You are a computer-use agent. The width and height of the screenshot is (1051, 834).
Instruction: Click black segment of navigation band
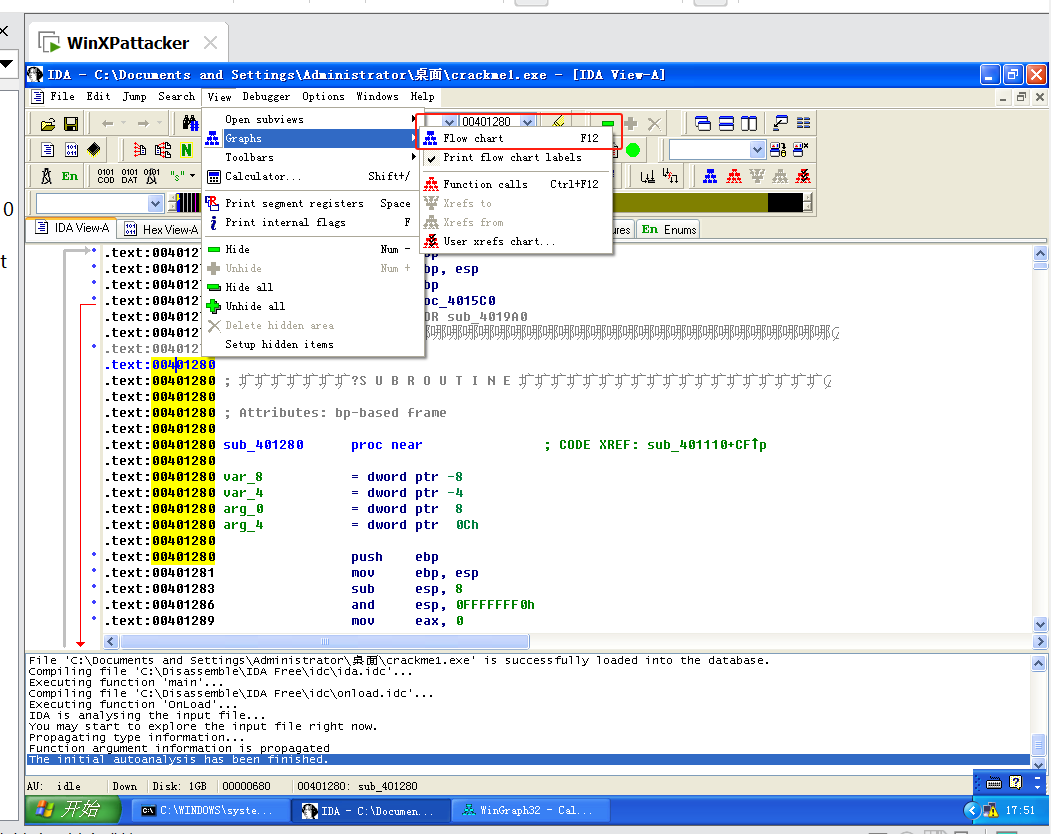pos(785,203)
